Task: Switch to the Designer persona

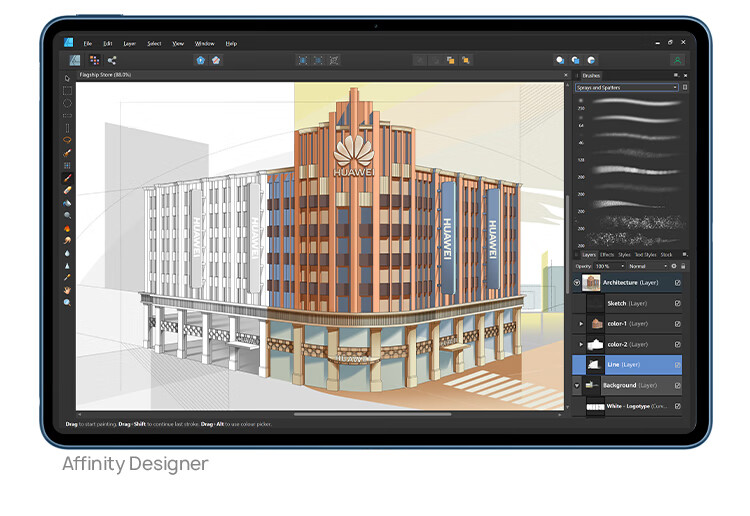Action: pos(75,60)
